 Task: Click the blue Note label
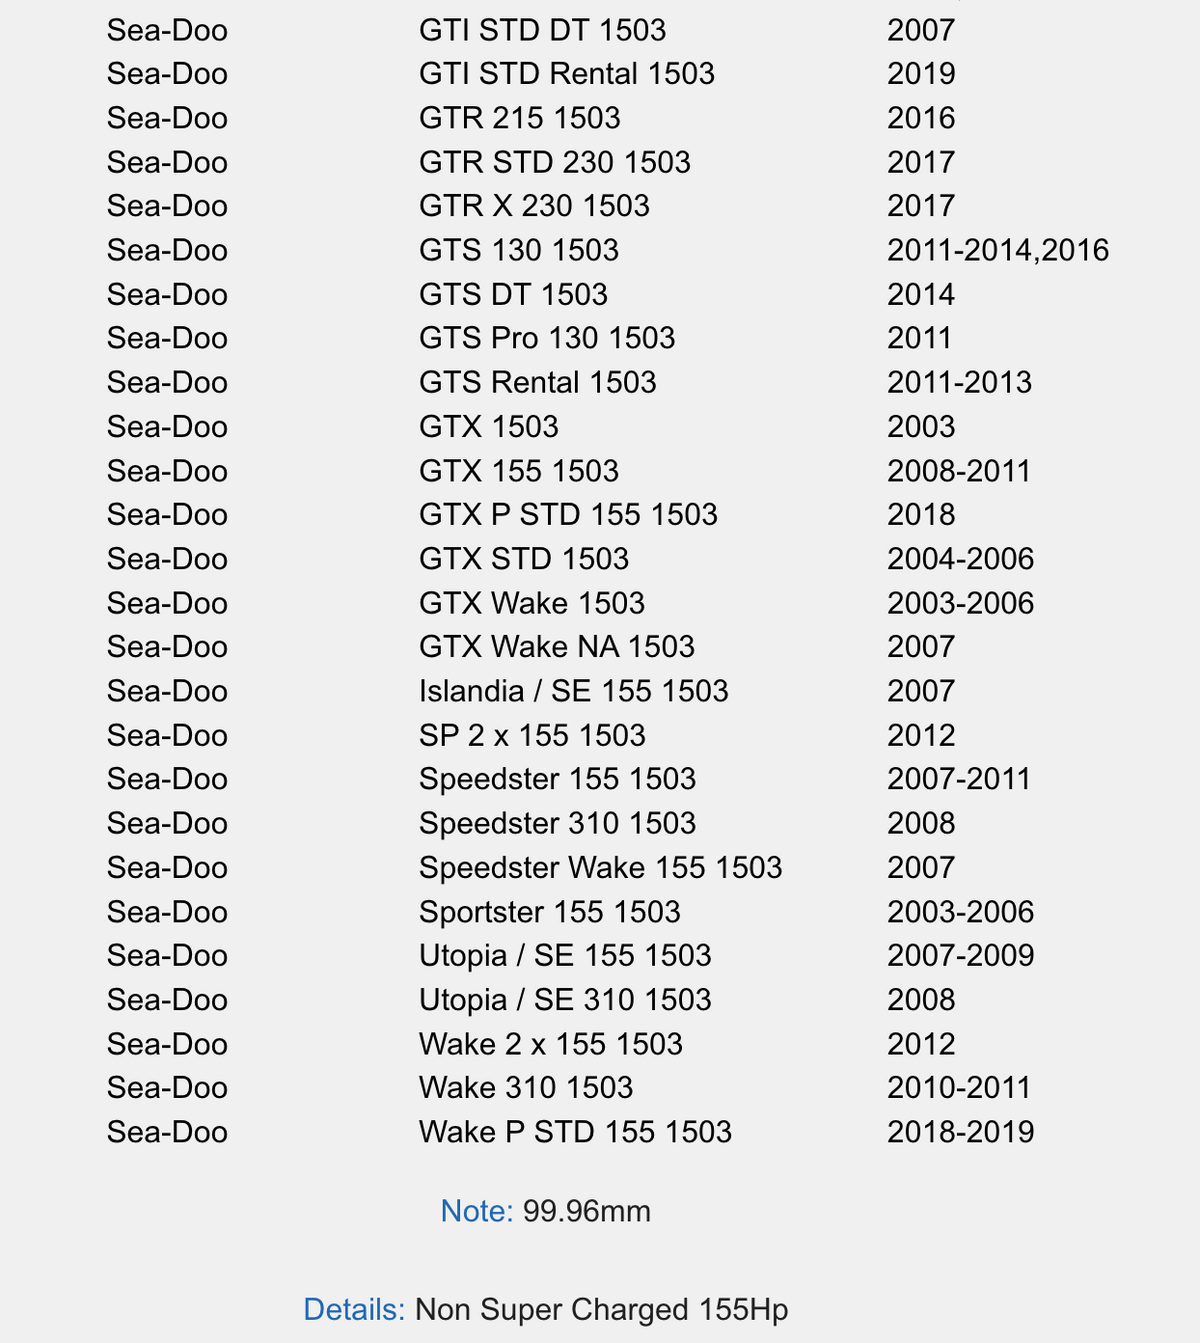point(476,1211)
